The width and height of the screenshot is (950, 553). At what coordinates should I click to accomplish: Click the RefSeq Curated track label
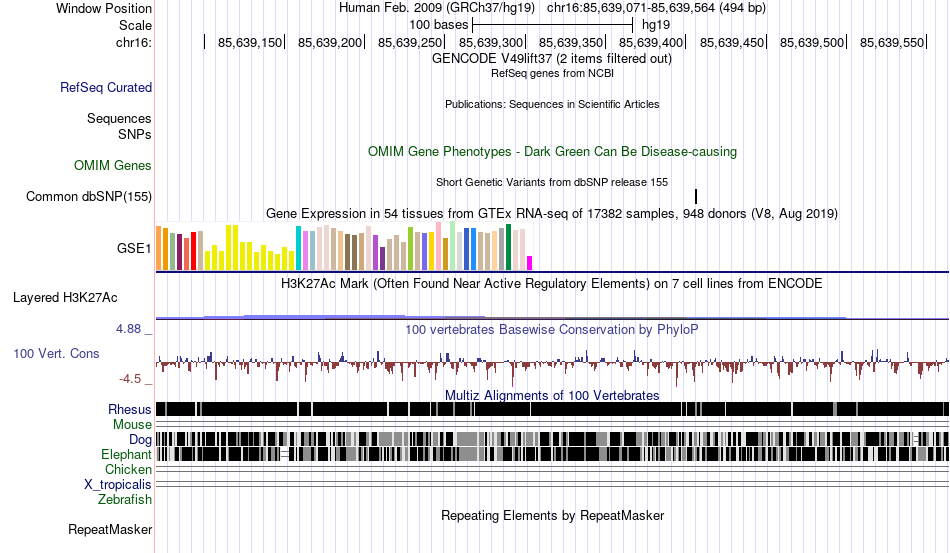pyautogui.click(x=105, y=87)
